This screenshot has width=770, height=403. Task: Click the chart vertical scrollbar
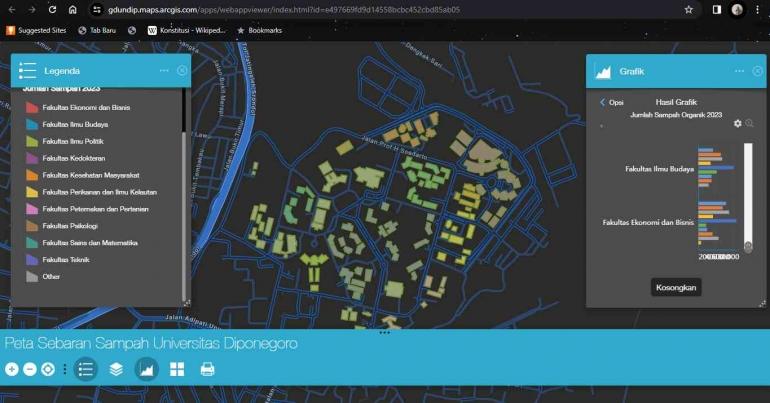coord(748,197)
